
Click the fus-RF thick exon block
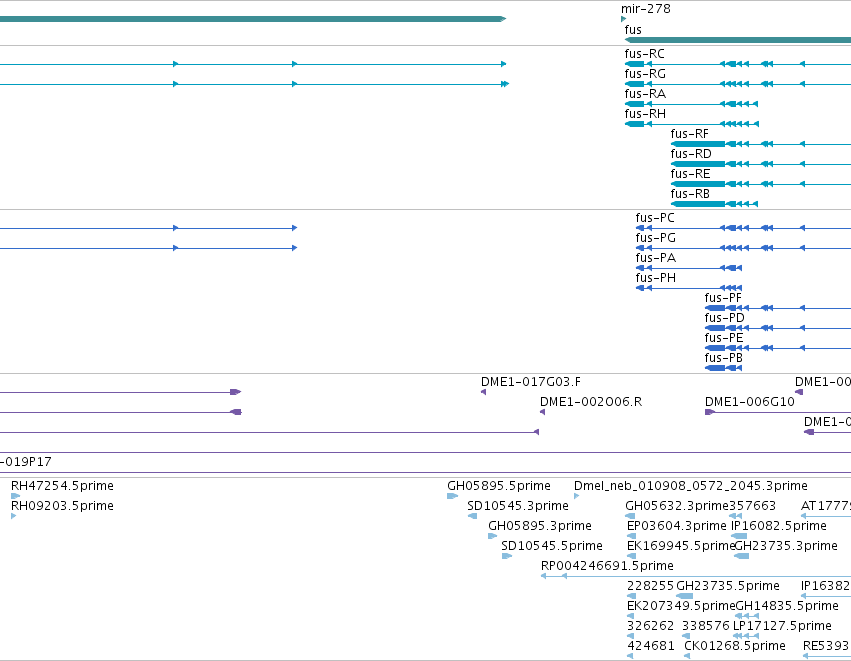click(x=698, y=144)
